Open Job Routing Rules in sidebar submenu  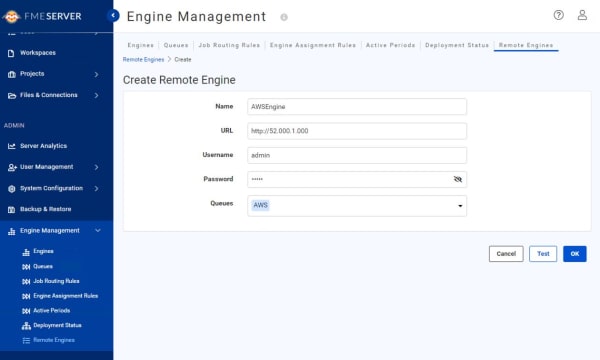pyautogui.click(x=56, y=281)
